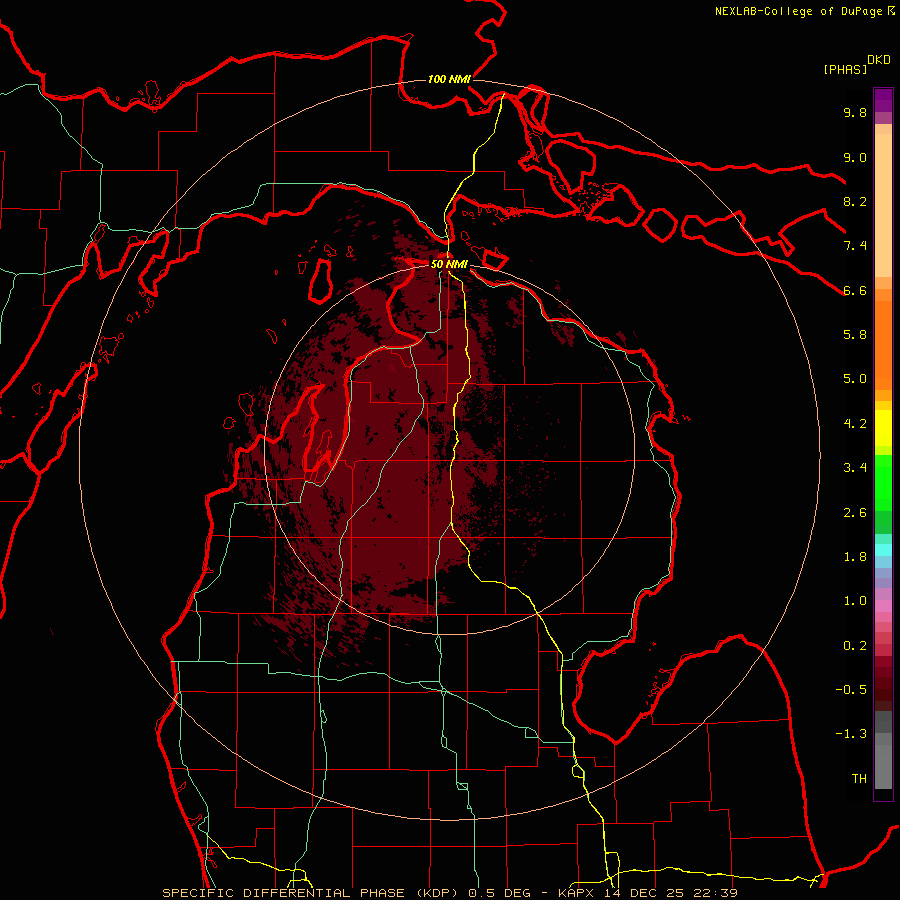
Task: Click the 3.4 scale value
Action: click(x=855, y=468)
